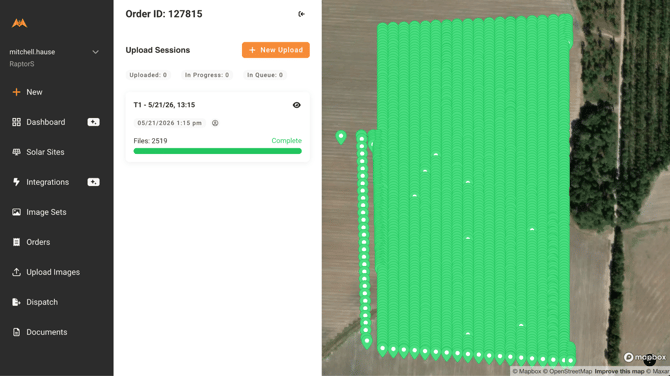Click the 05/21/2026 1:15 pm date chip
Viewport: 670px width, 376px height.
(170, 123)
